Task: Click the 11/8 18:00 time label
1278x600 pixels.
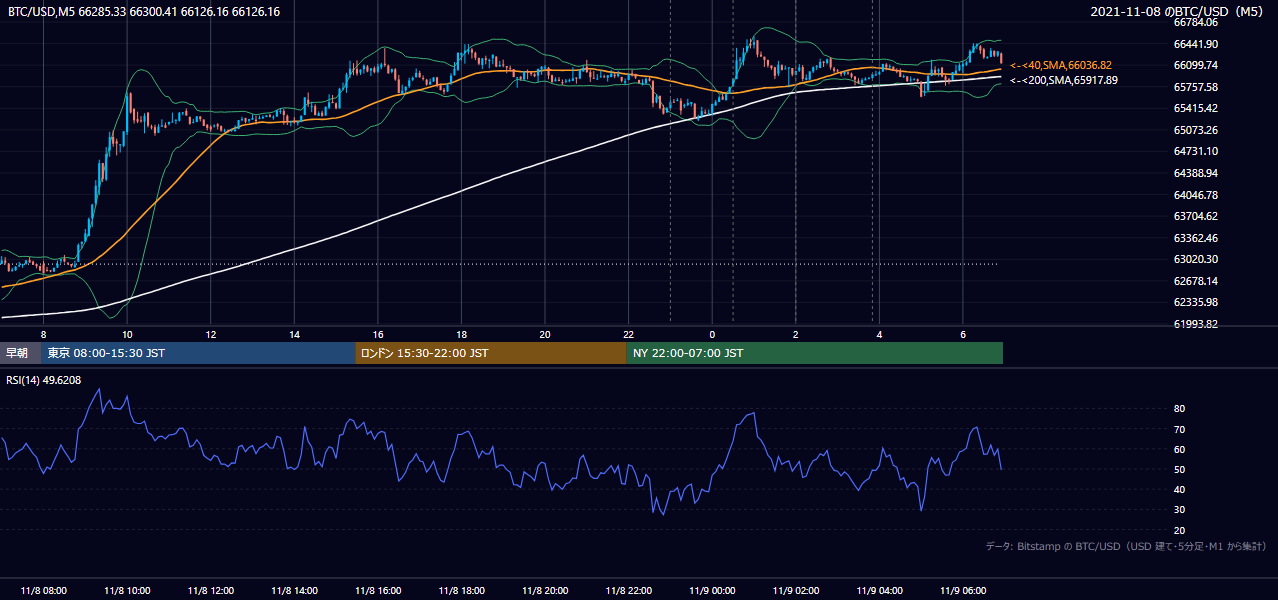Action: click(x=461, y=590)
